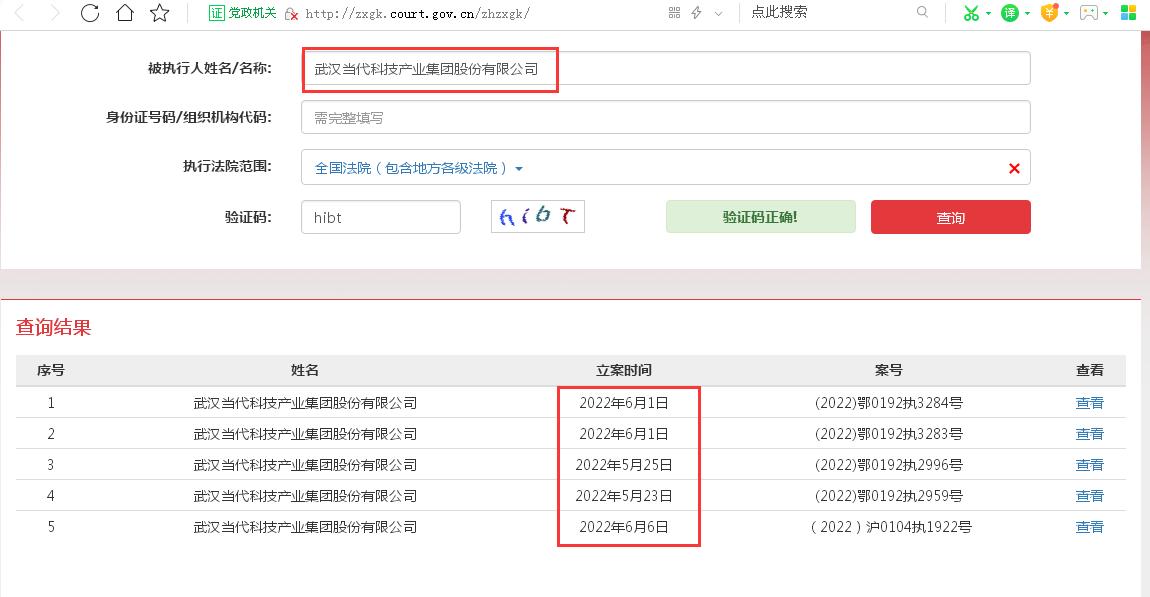Screen dimensions: 1150x597
Task: Click the colored apps grid icon
Action: coord(1128,12)
